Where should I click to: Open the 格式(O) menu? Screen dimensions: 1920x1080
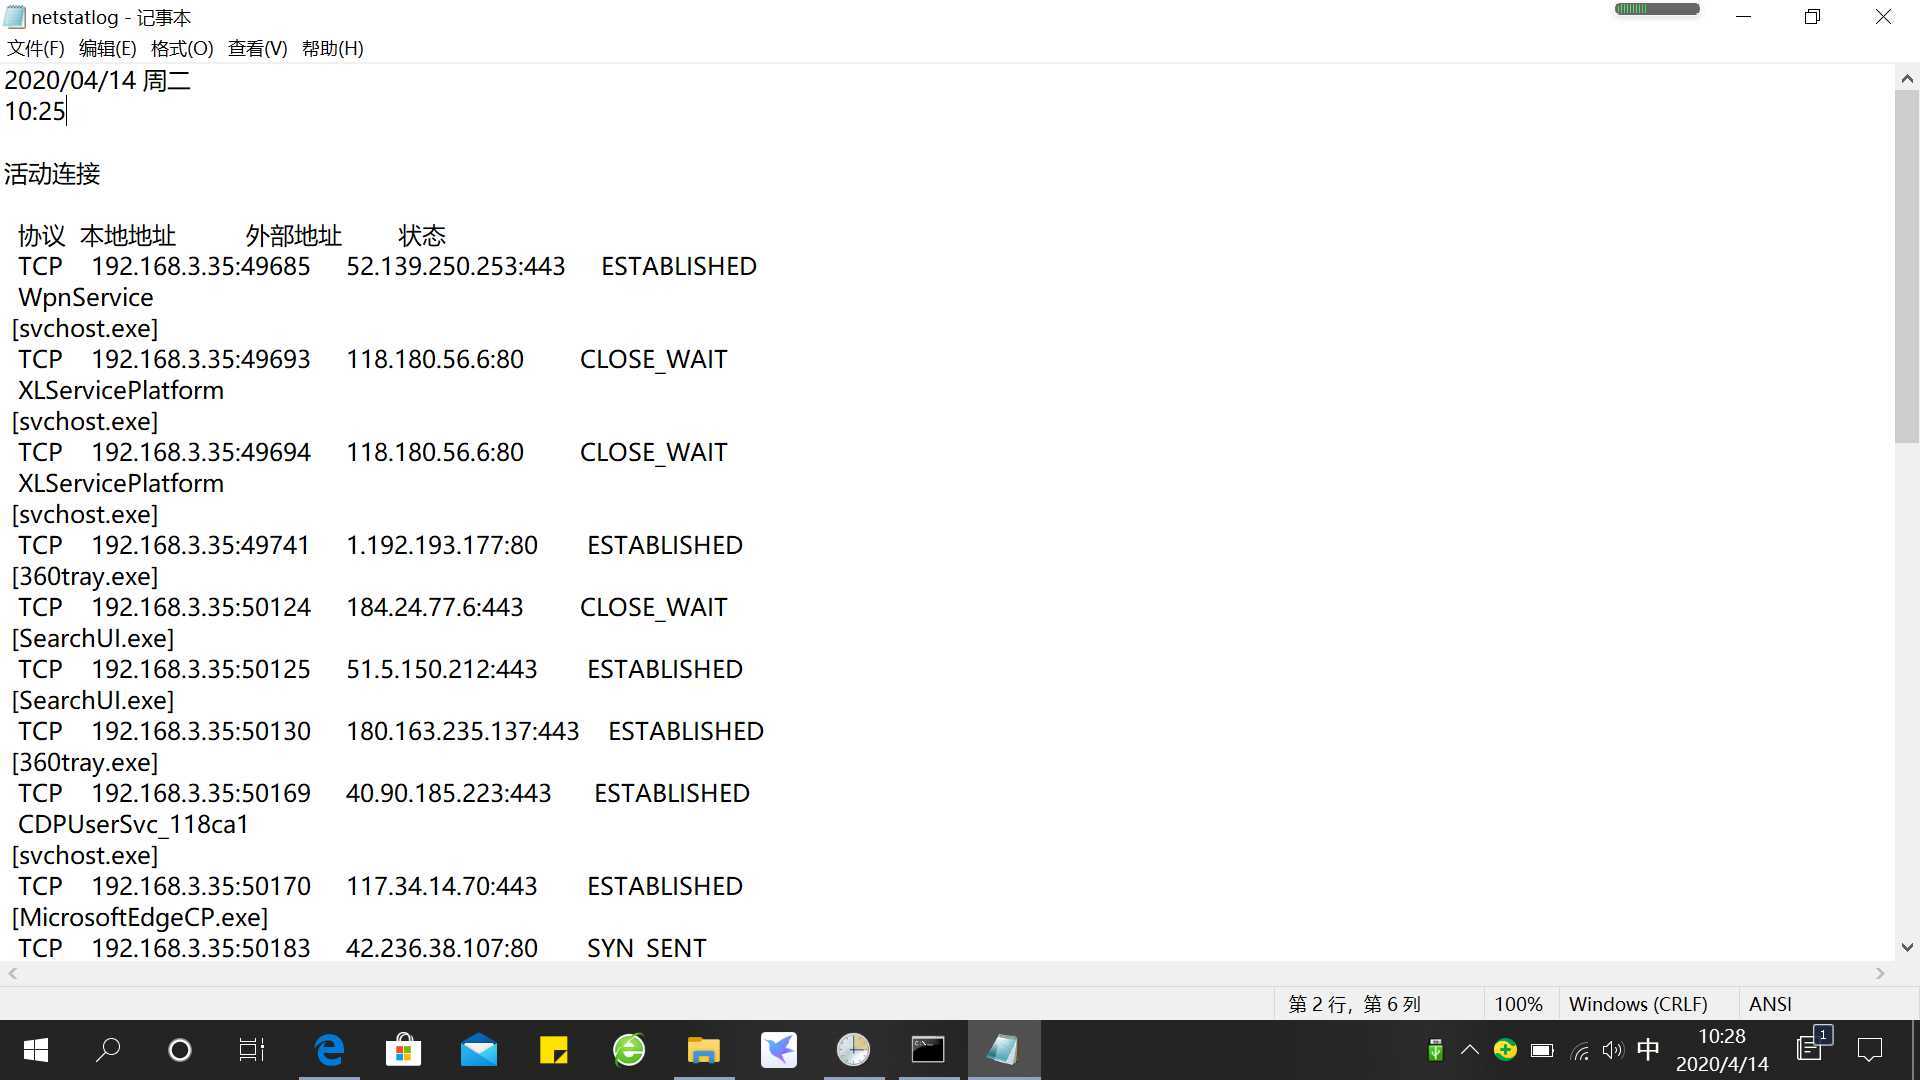(182, 48)
